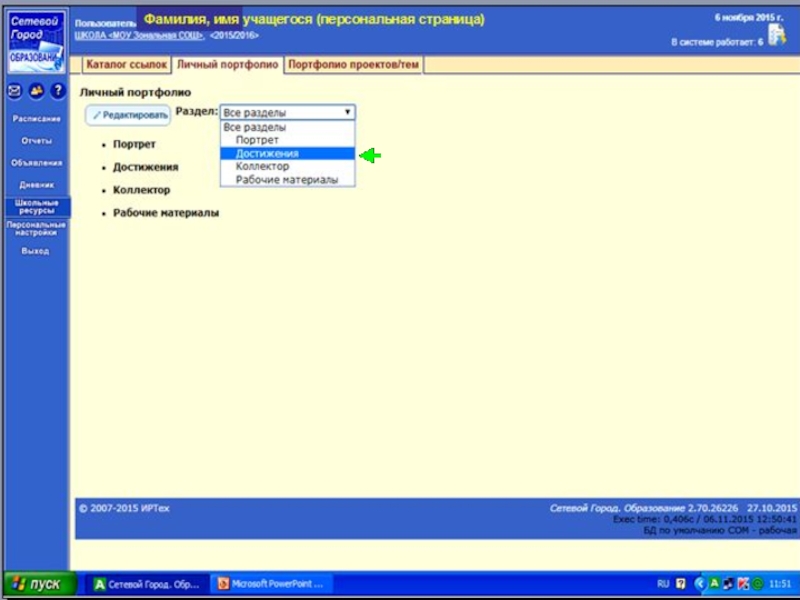The height and width of the screenshot is (600, 800).
Task: Expand the Раздел dropdown arrow
Action: click(347, 113)
